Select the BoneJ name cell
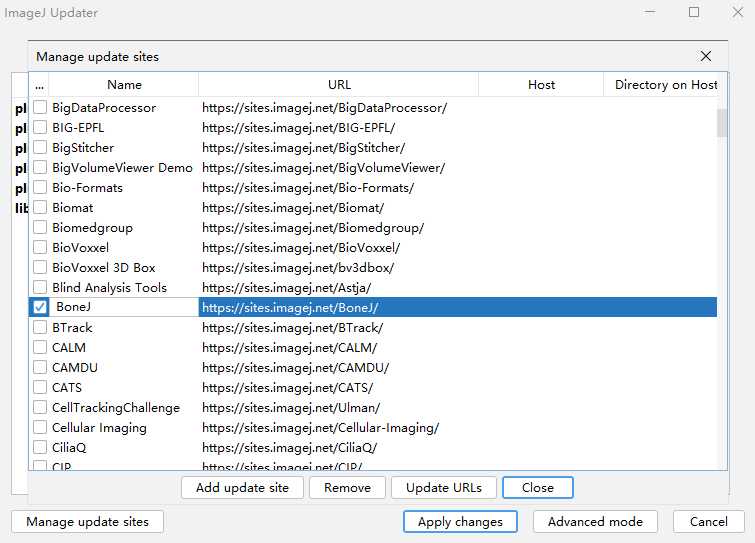Viewport: 755px width, 543px height. point(123,307)
